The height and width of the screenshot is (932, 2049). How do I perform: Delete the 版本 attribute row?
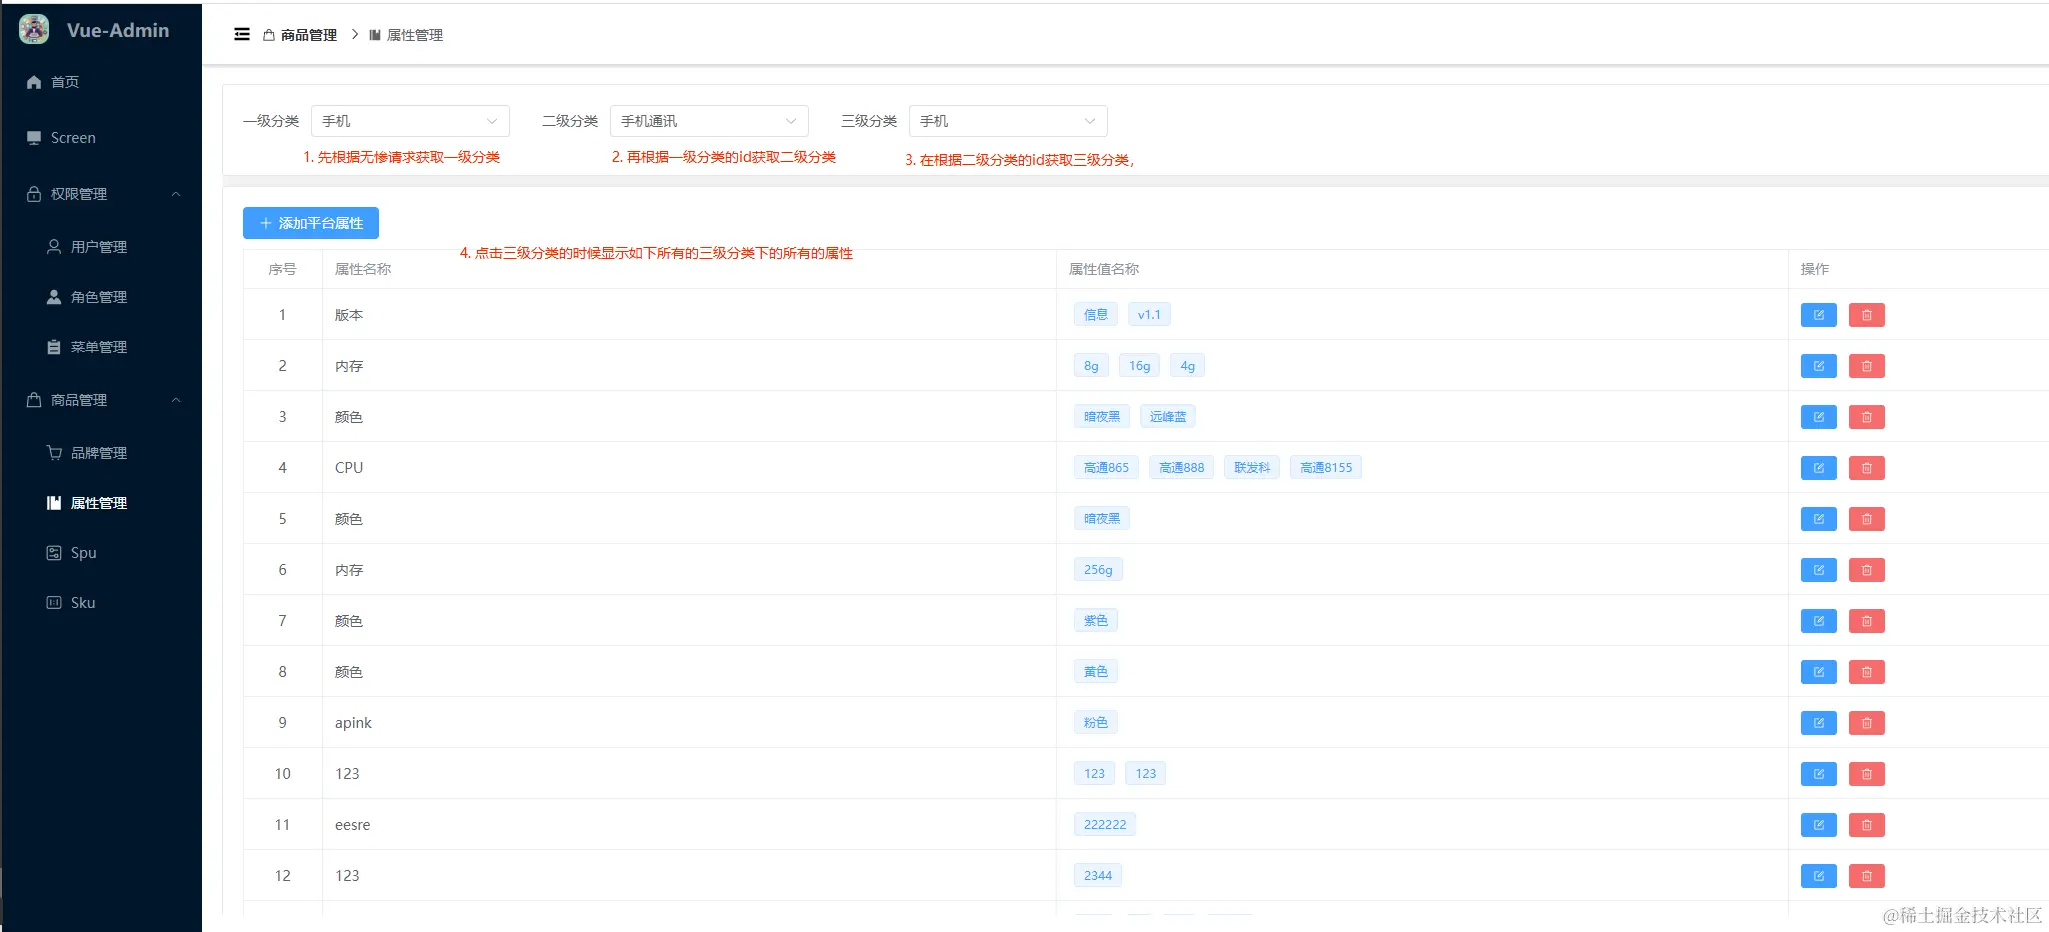[1866, 315]
